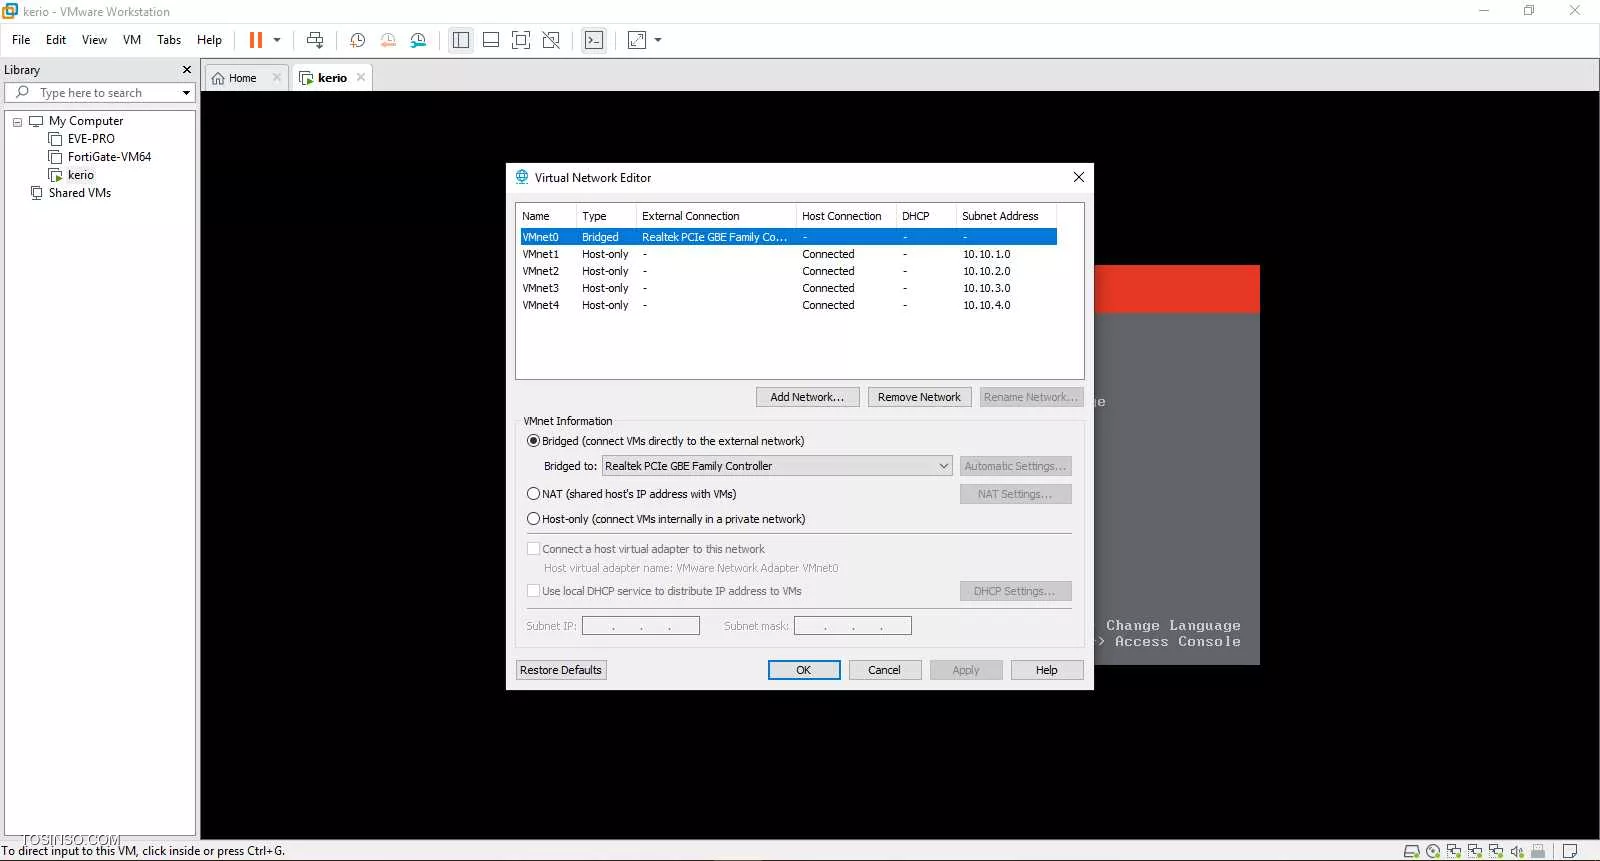The height and width of the screenshot is (861, 1600).
Task: Close the kerio tab
Action: 361,77
